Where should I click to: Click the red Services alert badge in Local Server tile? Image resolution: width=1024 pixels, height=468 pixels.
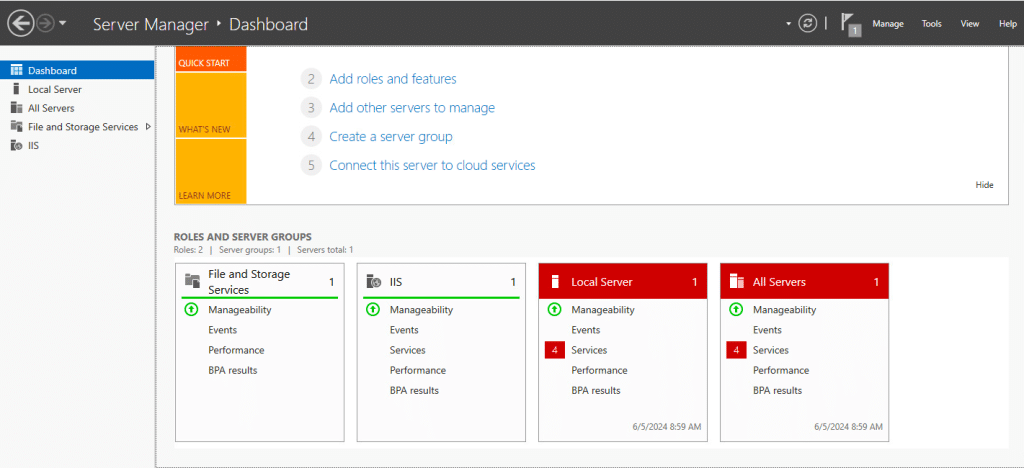tap(555, 350)
